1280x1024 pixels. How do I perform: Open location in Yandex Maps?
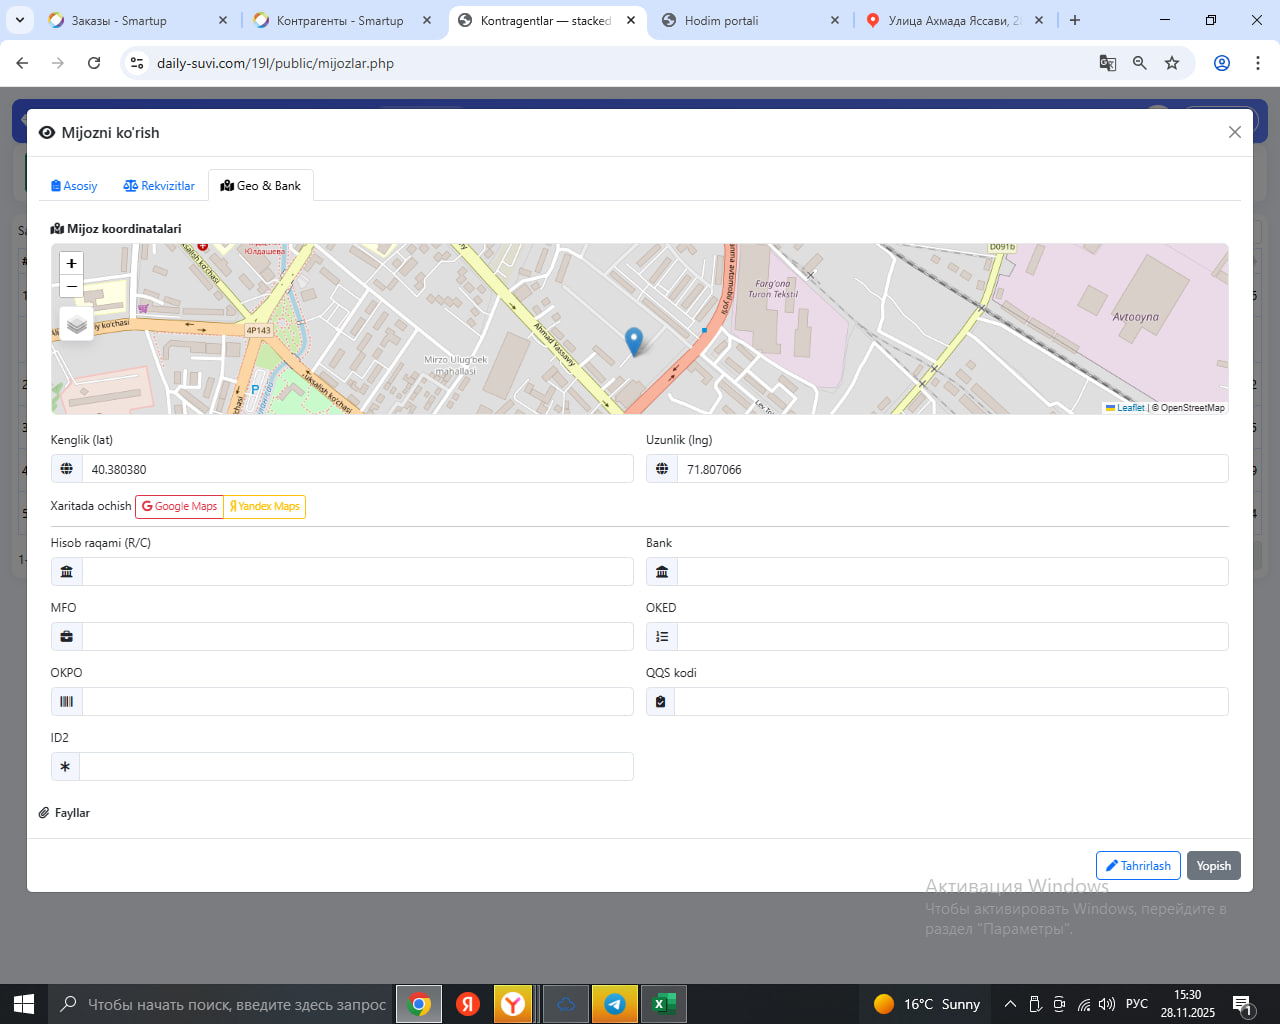tap(265, 507)
